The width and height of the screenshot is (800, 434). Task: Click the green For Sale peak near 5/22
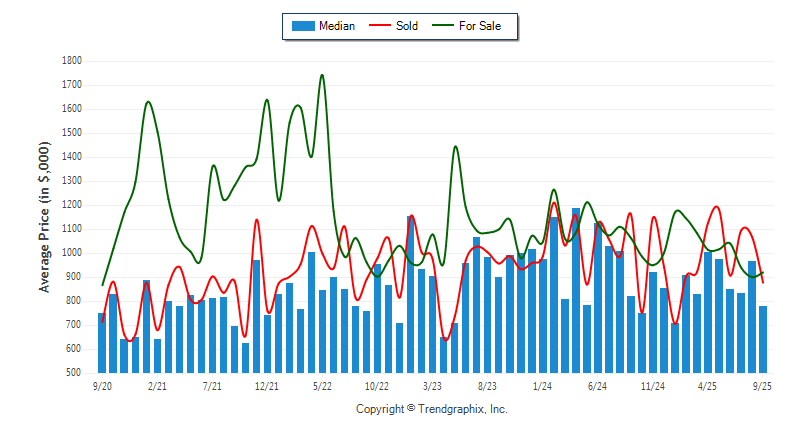321,75
